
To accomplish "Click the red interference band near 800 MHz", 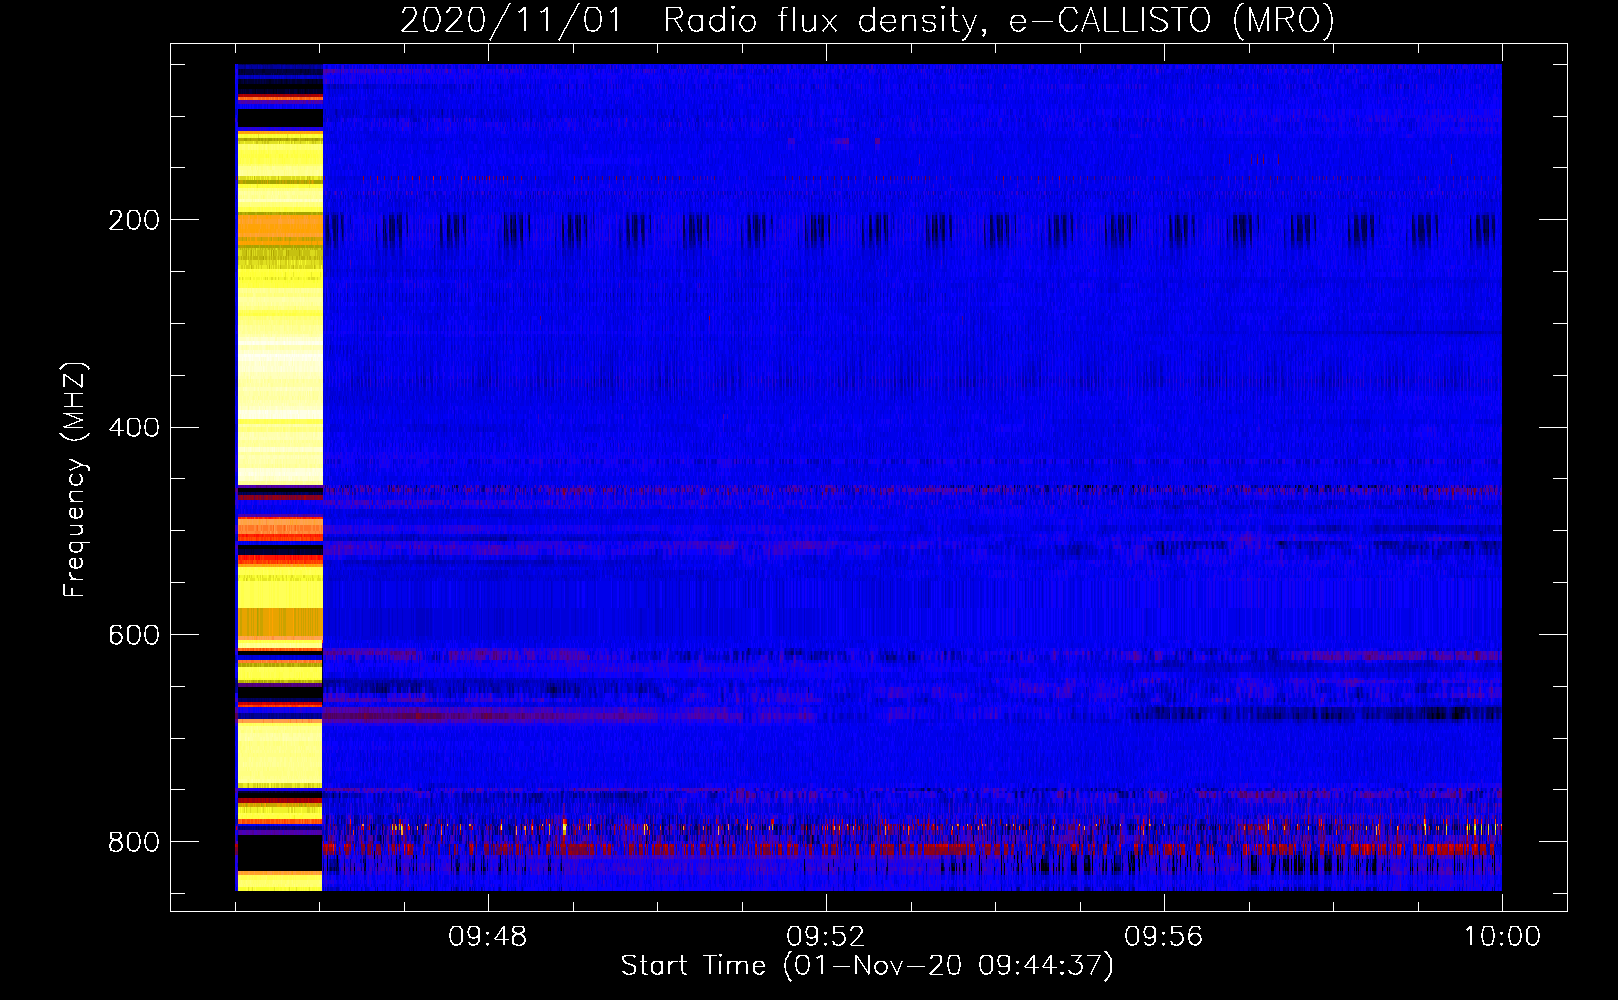I will pyautogui.click(x=912, y=849).
